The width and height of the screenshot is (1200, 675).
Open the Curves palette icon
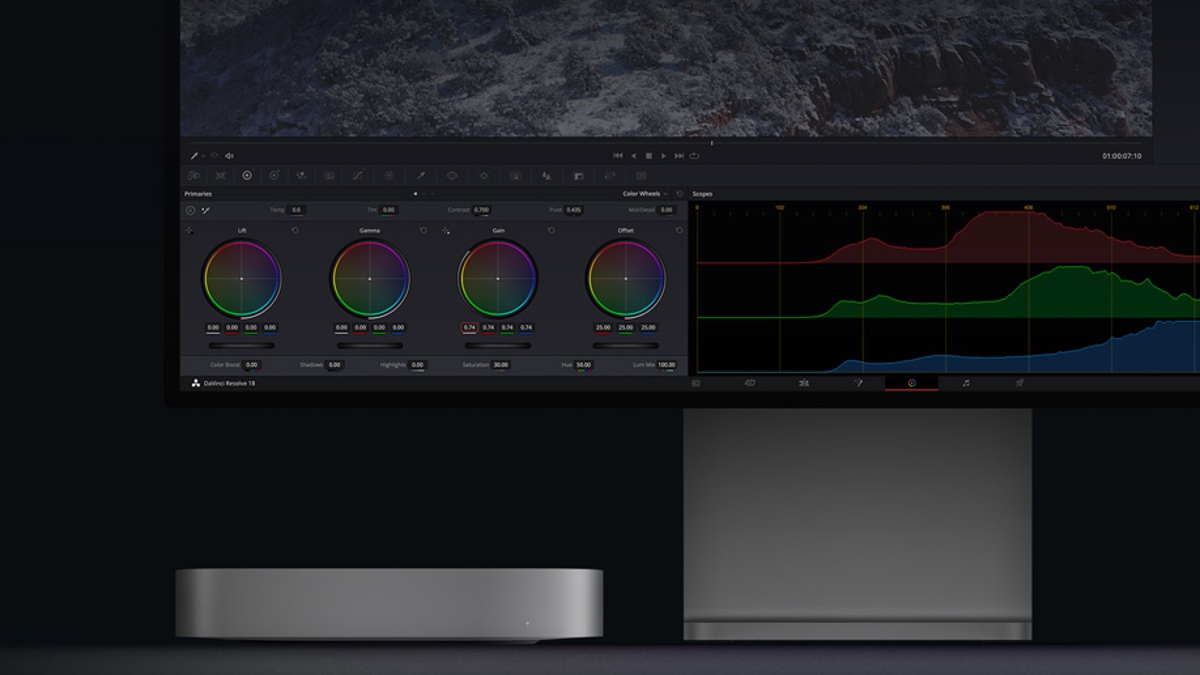(x=357, y=175)
